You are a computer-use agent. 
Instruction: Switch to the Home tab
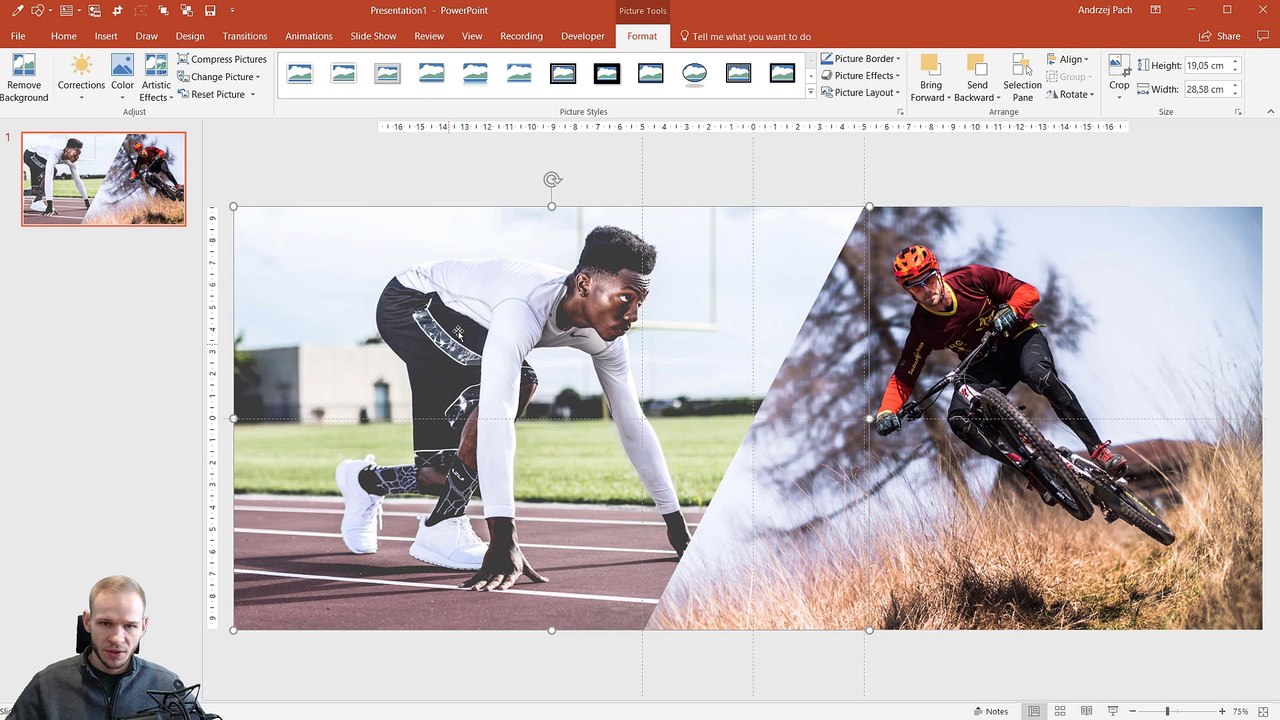click(x=64, y=36)
